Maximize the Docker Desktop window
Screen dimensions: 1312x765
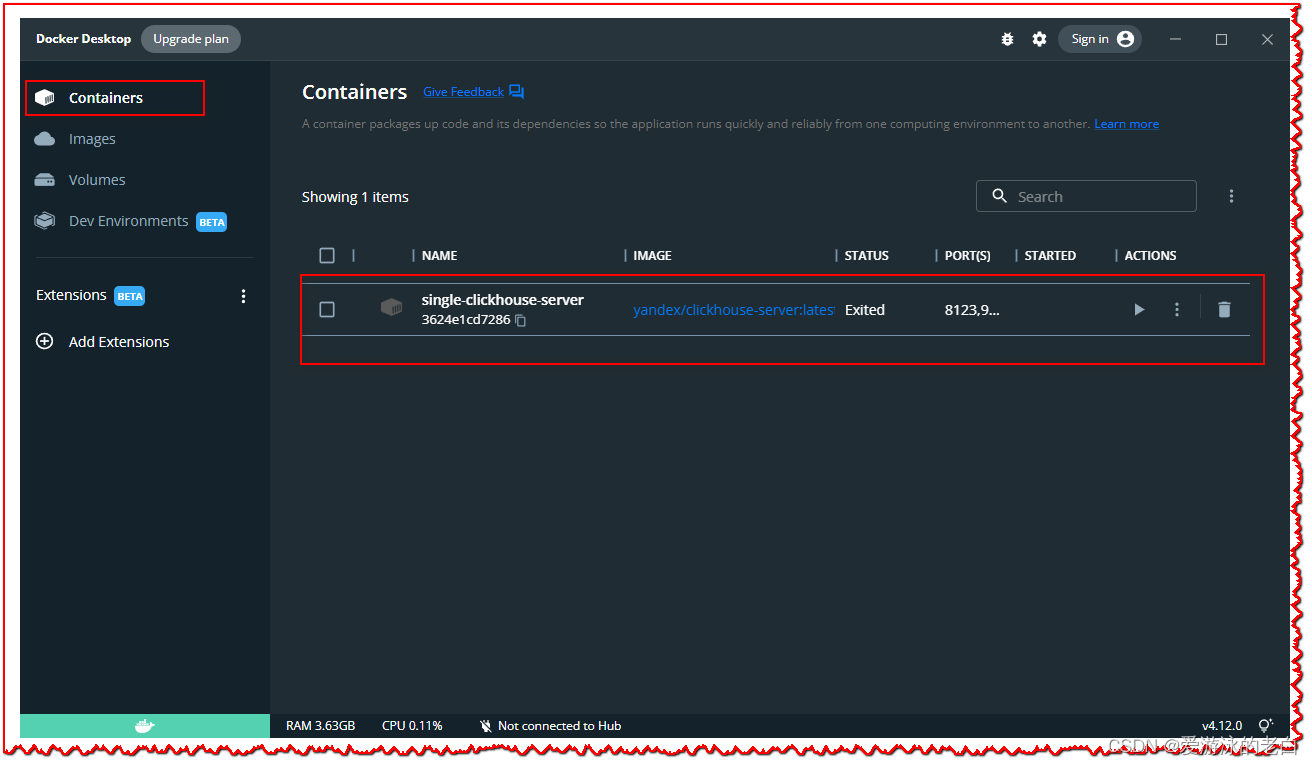click(x=1221, y=39)
